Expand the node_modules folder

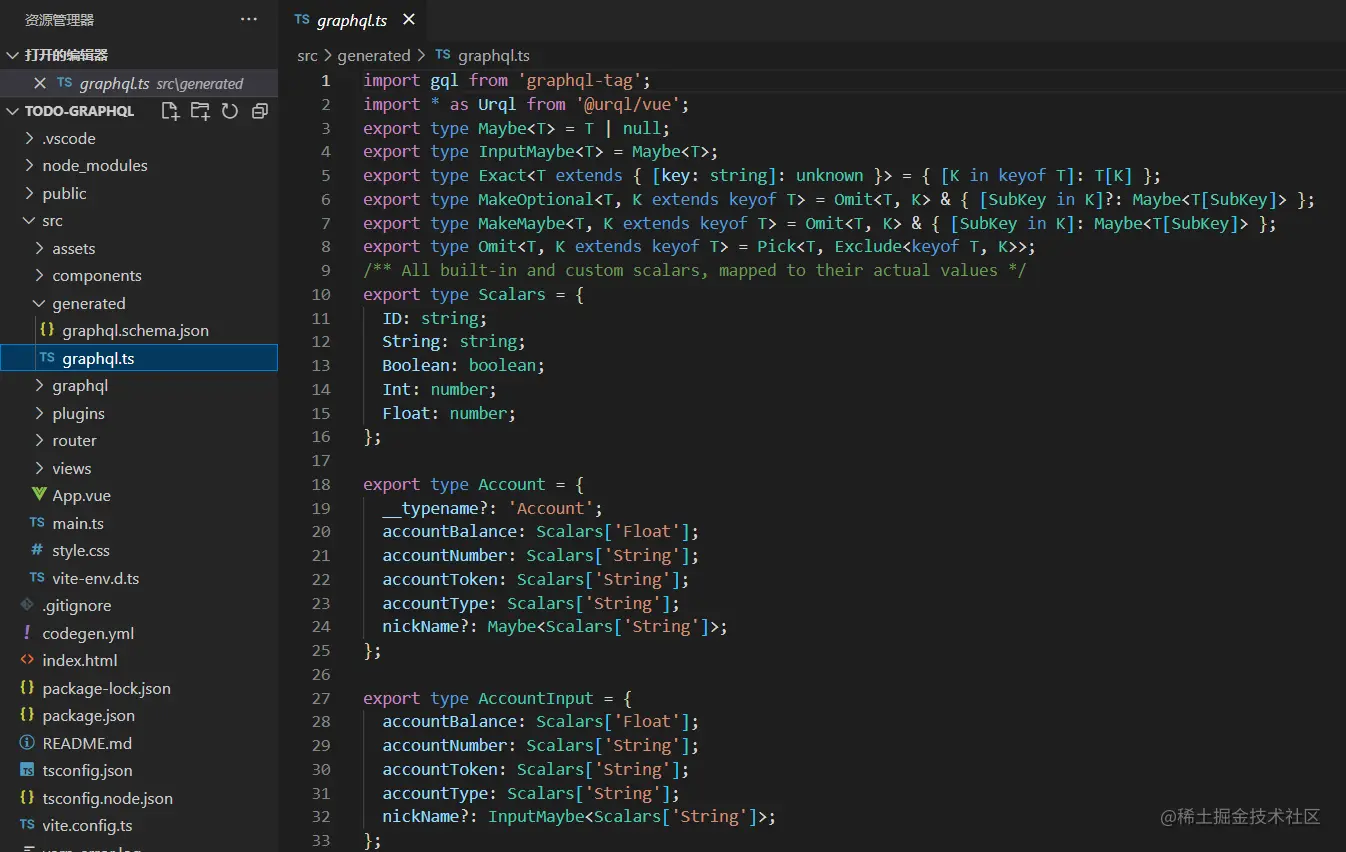tap(29, 165)
